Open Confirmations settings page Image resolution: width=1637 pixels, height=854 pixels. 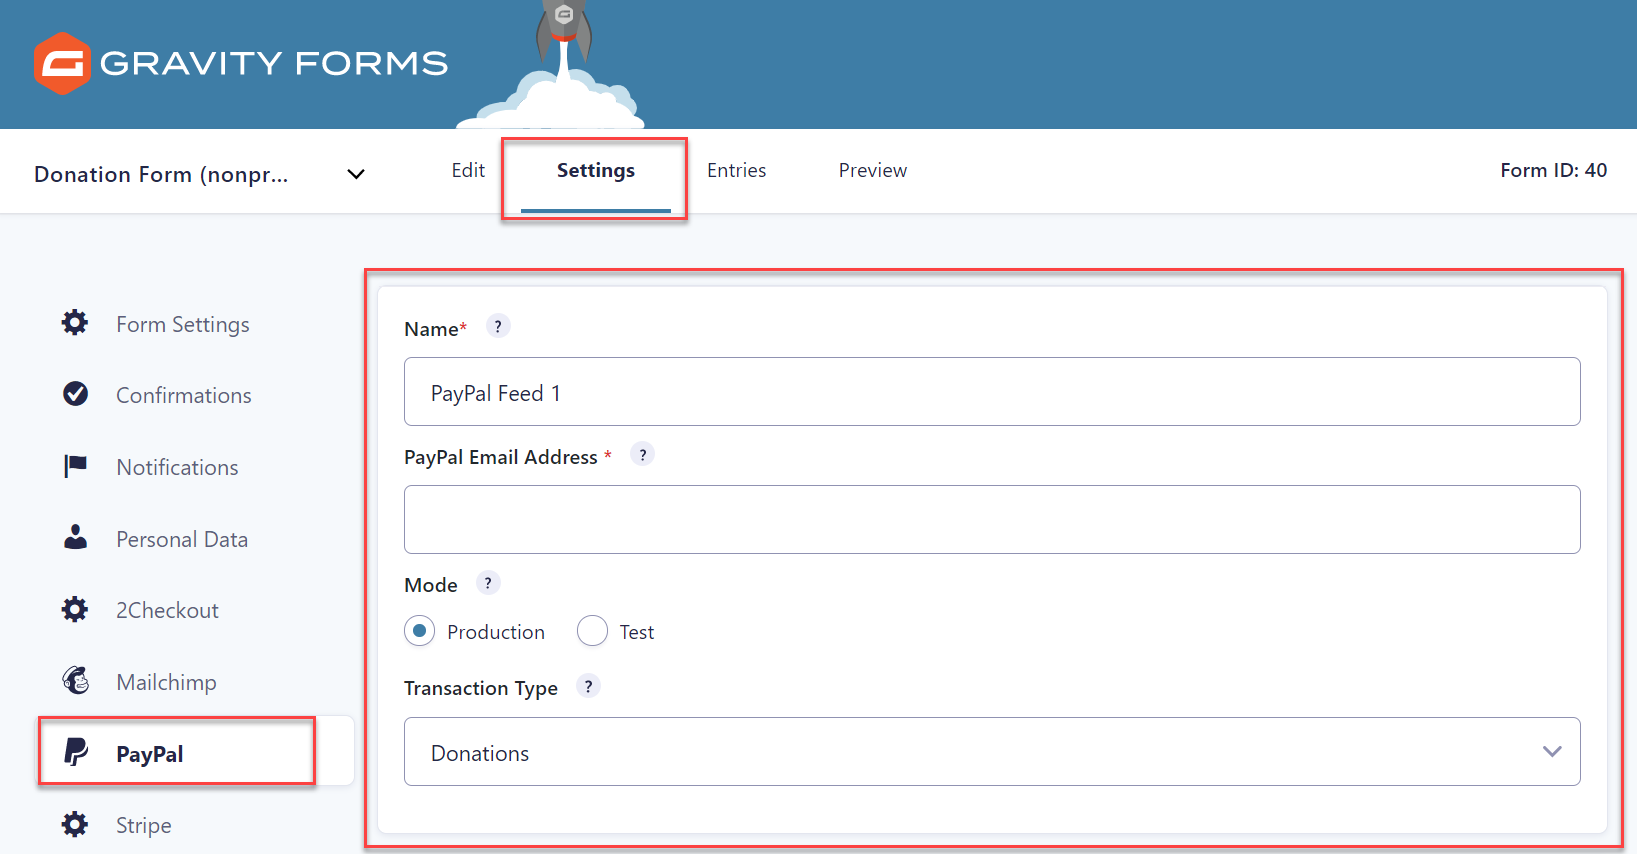point(184,395)
